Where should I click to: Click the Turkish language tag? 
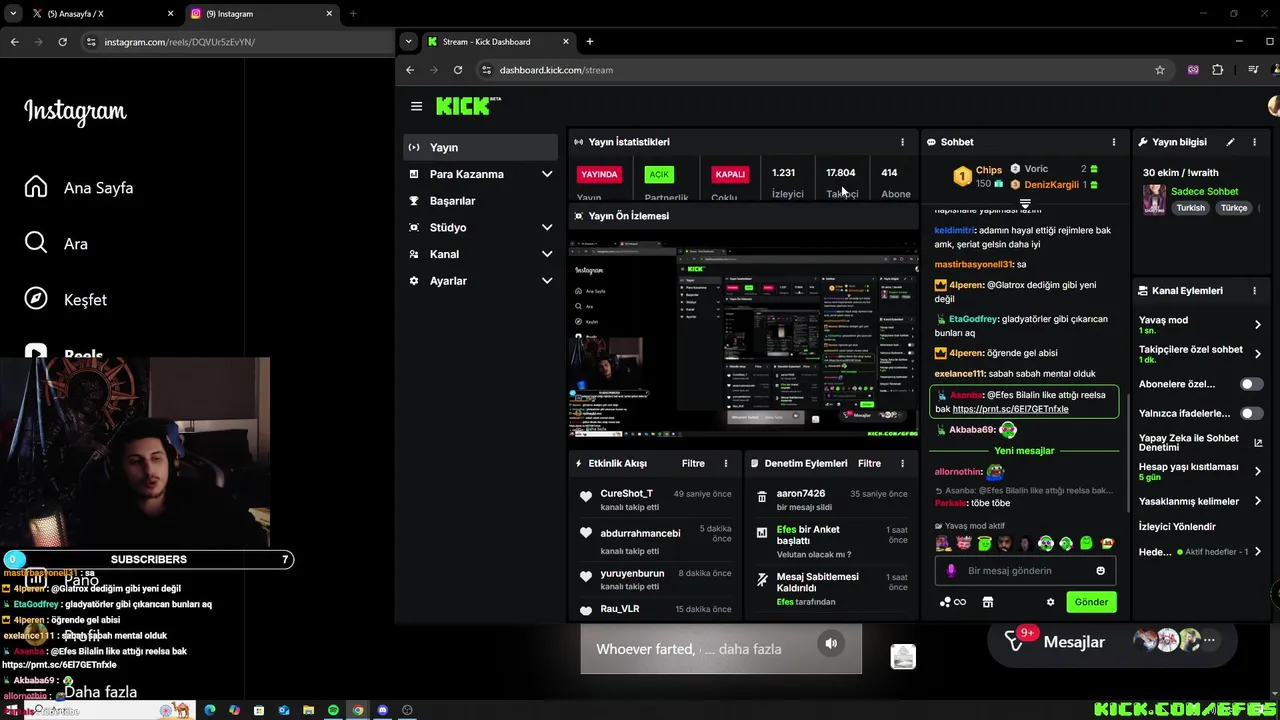1190,208
